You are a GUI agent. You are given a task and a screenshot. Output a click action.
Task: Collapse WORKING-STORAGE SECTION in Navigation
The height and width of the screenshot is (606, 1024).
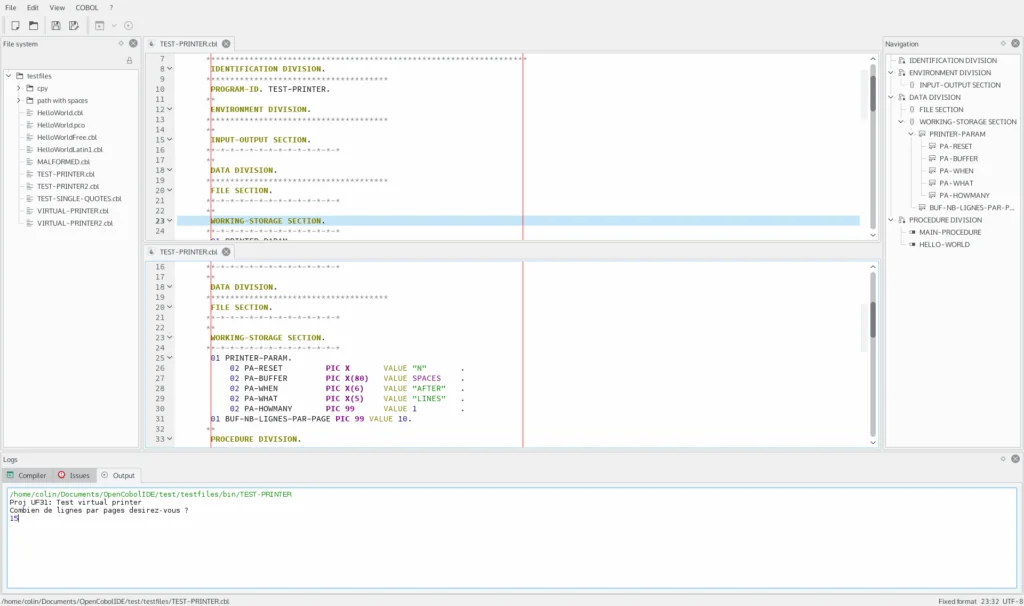(901, 121)
